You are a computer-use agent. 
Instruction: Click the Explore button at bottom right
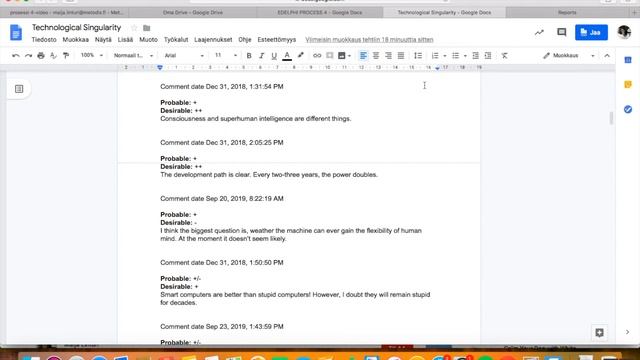pos(599,333)
